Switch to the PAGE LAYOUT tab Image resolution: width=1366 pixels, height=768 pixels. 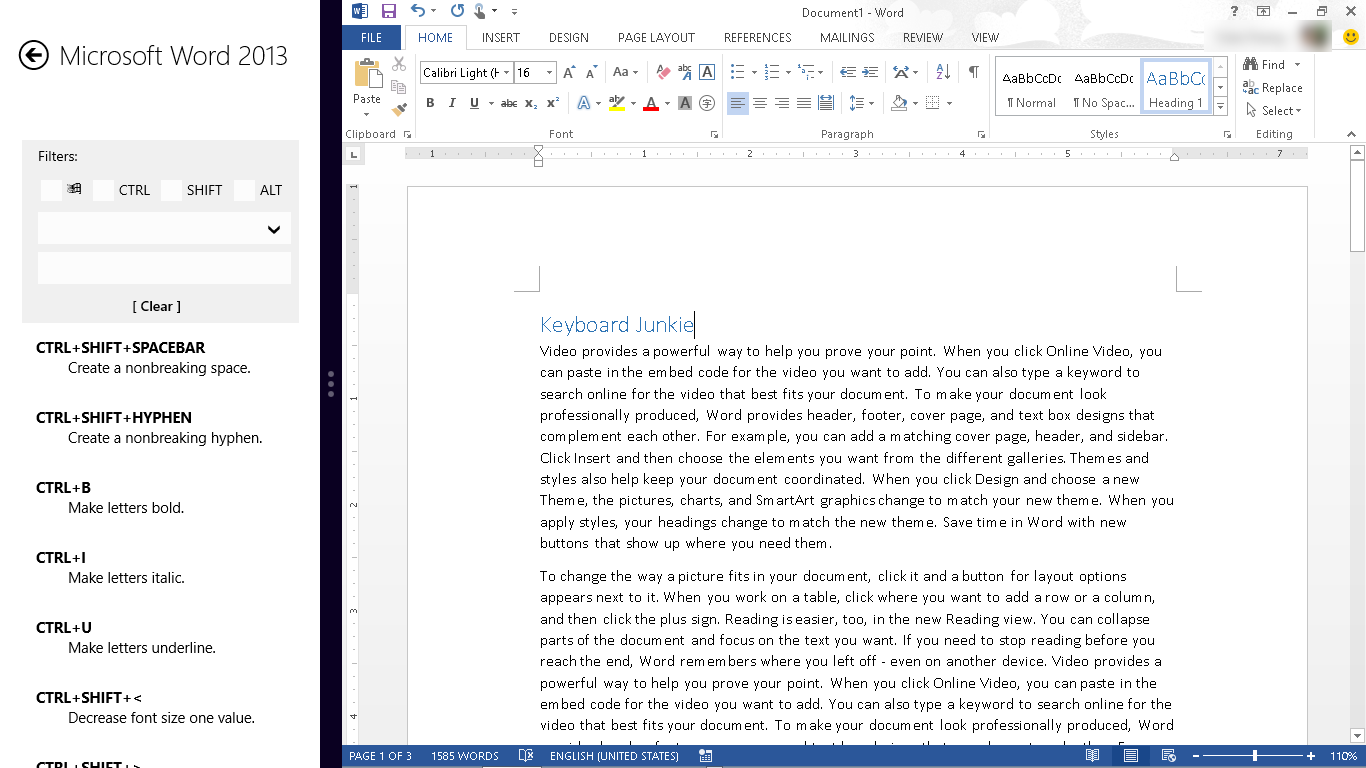(656, 38)
